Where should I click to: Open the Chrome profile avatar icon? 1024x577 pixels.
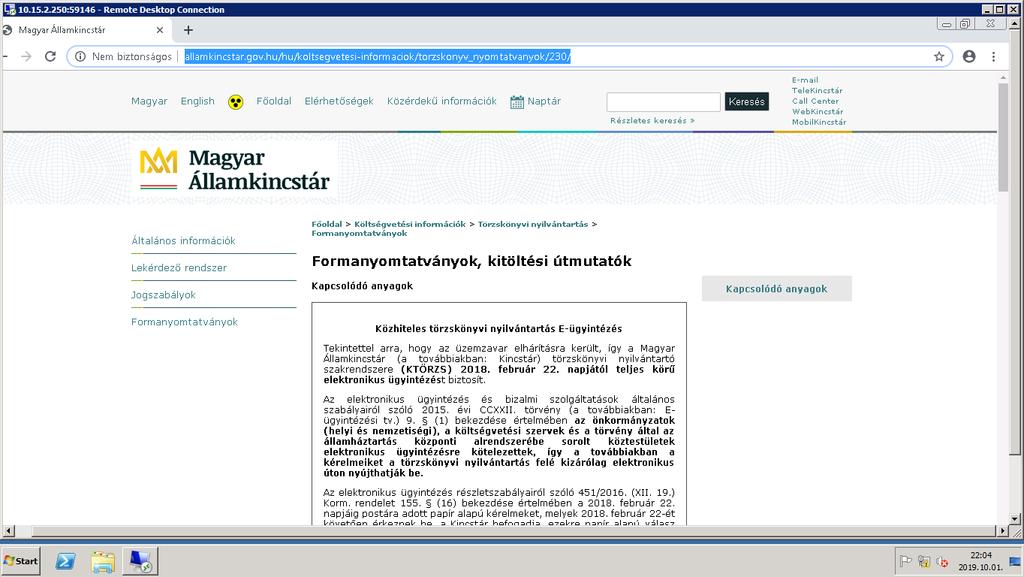969,57
